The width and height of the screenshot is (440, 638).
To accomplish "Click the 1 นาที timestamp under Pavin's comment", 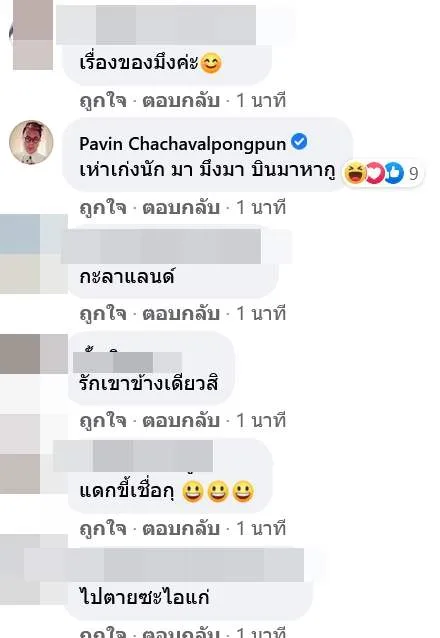I will pyautogui.click(x=261, y=208).
